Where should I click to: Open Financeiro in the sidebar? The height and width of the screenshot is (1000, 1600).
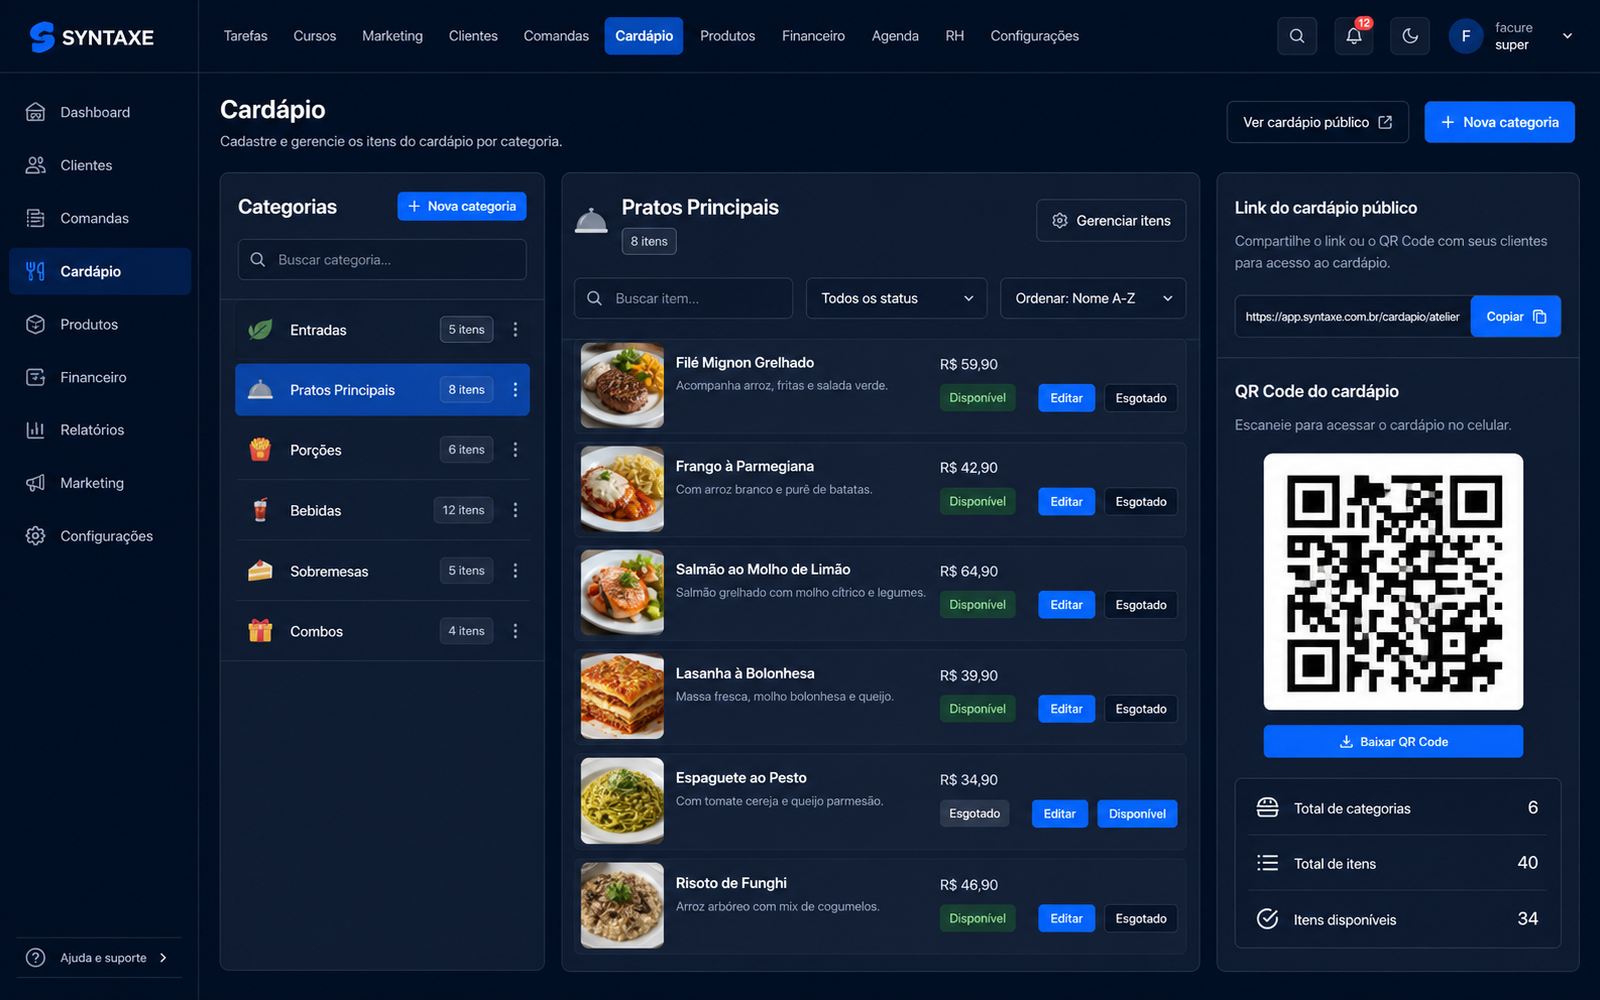(x=100, y=377)
